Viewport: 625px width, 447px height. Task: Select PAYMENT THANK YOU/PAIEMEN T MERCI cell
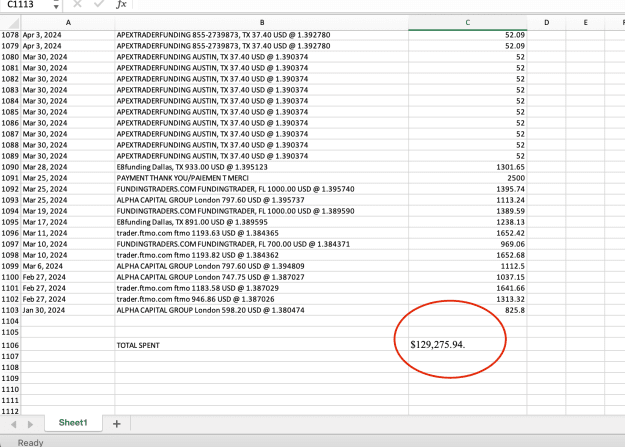(x=262, y=178)
